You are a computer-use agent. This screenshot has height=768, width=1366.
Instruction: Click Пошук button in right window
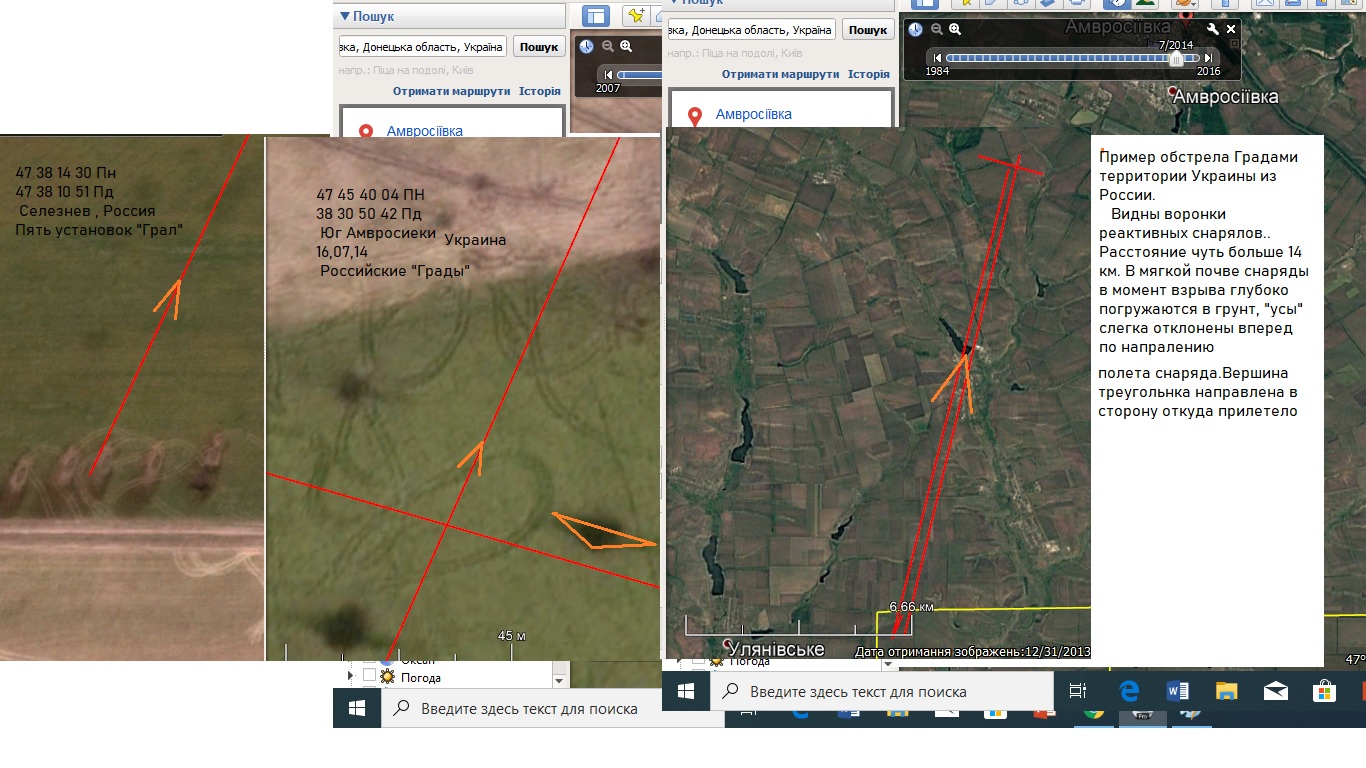tap(868, 30)
